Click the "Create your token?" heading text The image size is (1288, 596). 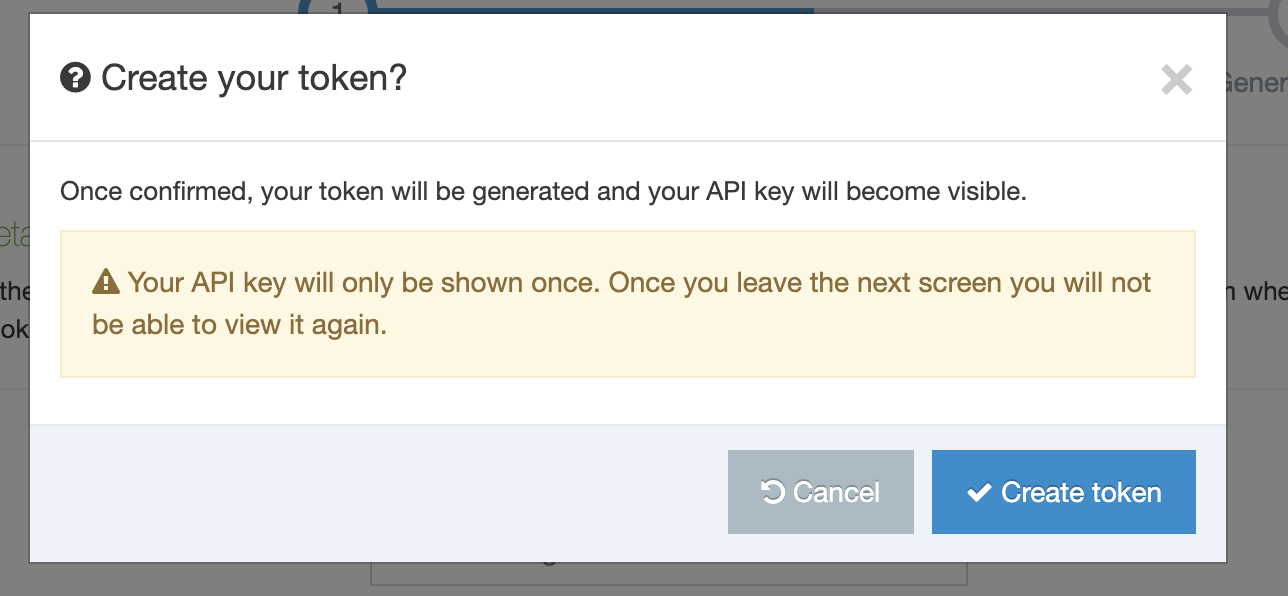click(x=254, y=77)
